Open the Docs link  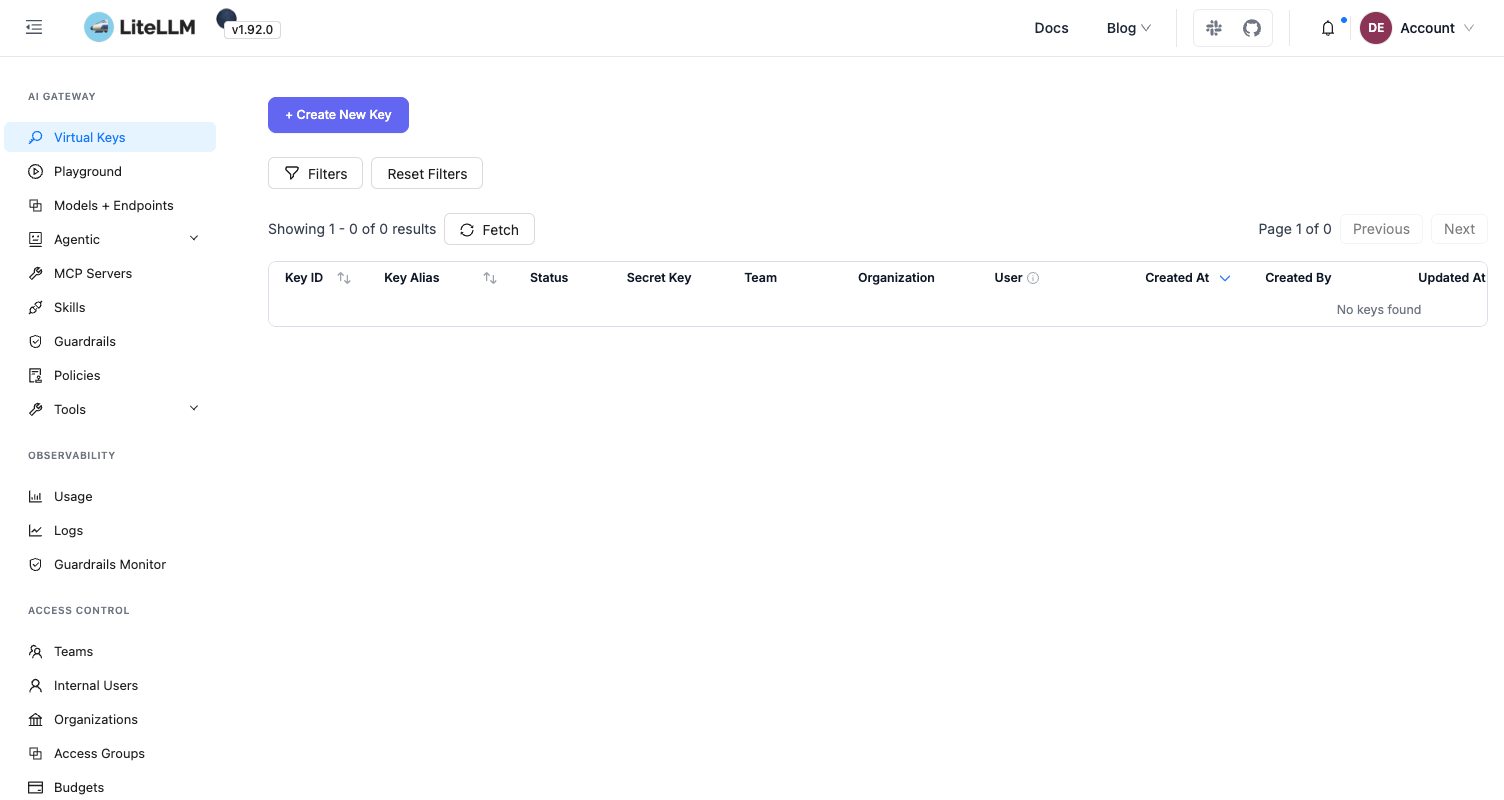pyautogui.click(x=1051, y=28)
